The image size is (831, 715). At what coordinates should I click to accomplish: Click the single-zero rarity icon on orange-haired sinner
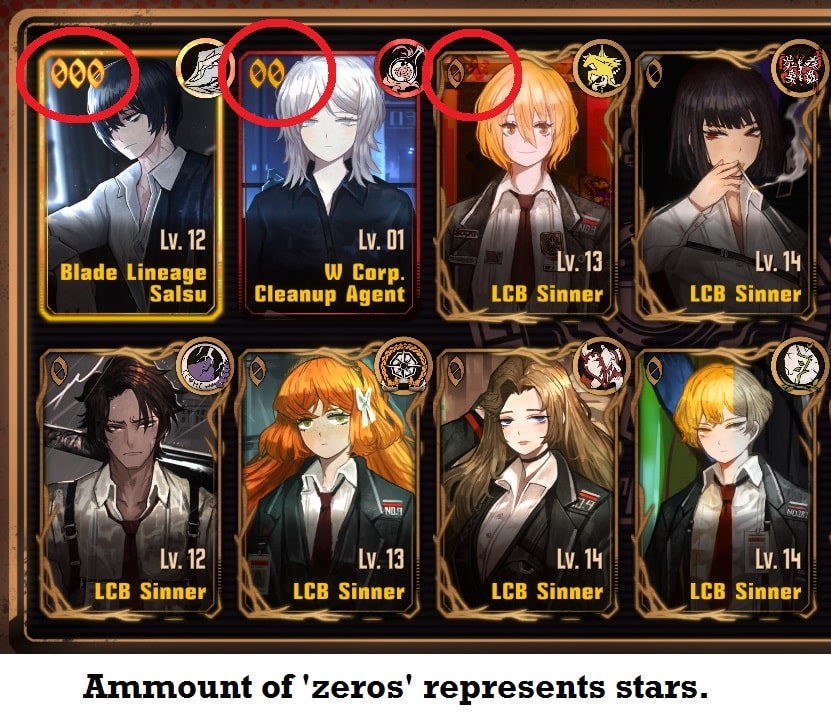(x=258, y=369)
